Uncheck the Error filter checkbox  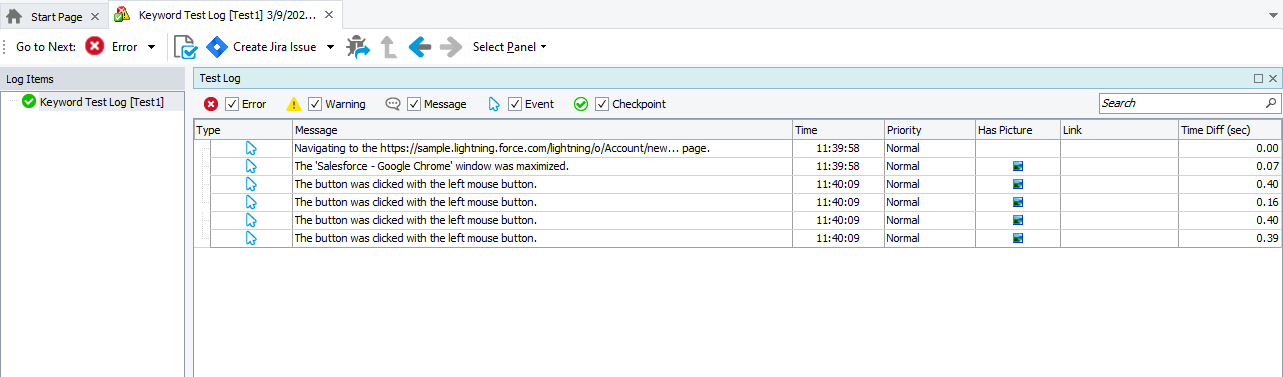point(232,104)
